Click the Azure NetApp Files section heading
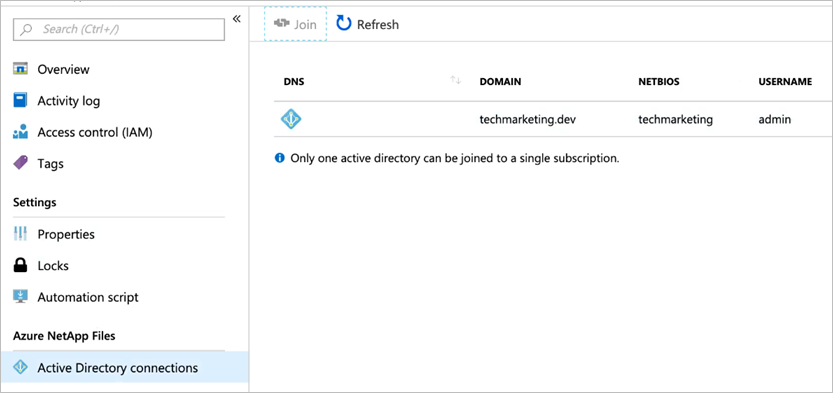Image resolution: width=833 pixels, height=393 pixels. [64, 336]
